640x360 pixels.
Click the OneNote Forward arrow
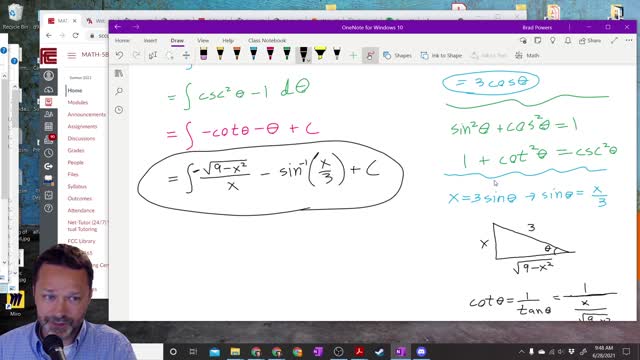click(x=136, y=27)
